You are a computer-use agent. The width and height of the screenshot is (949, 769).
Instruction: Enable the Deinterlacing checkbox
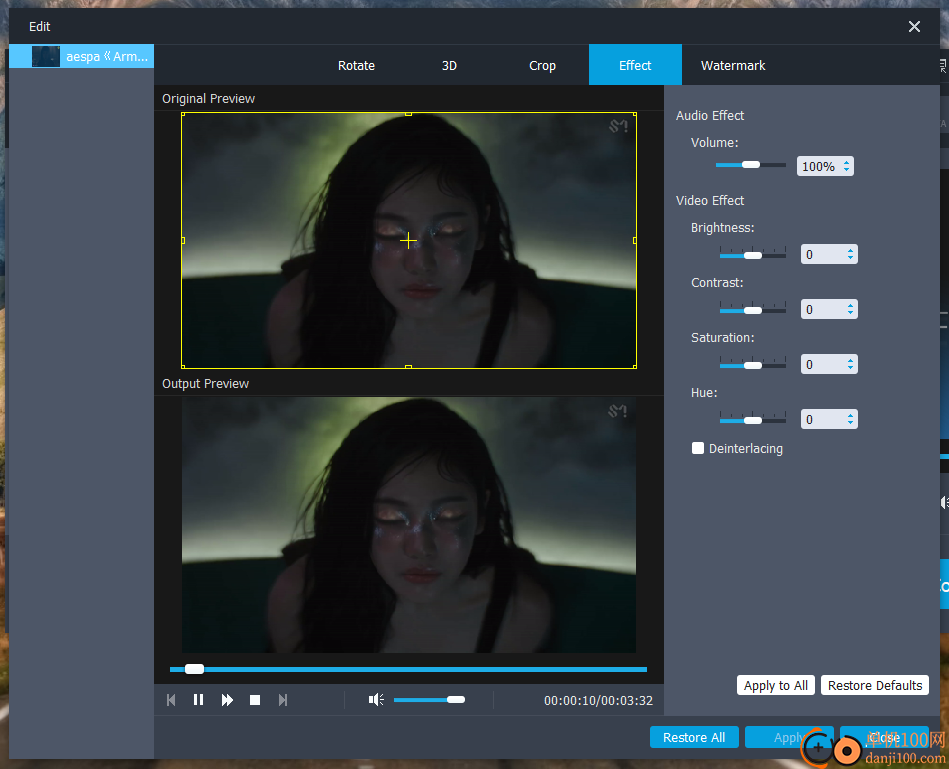point(698,448)
